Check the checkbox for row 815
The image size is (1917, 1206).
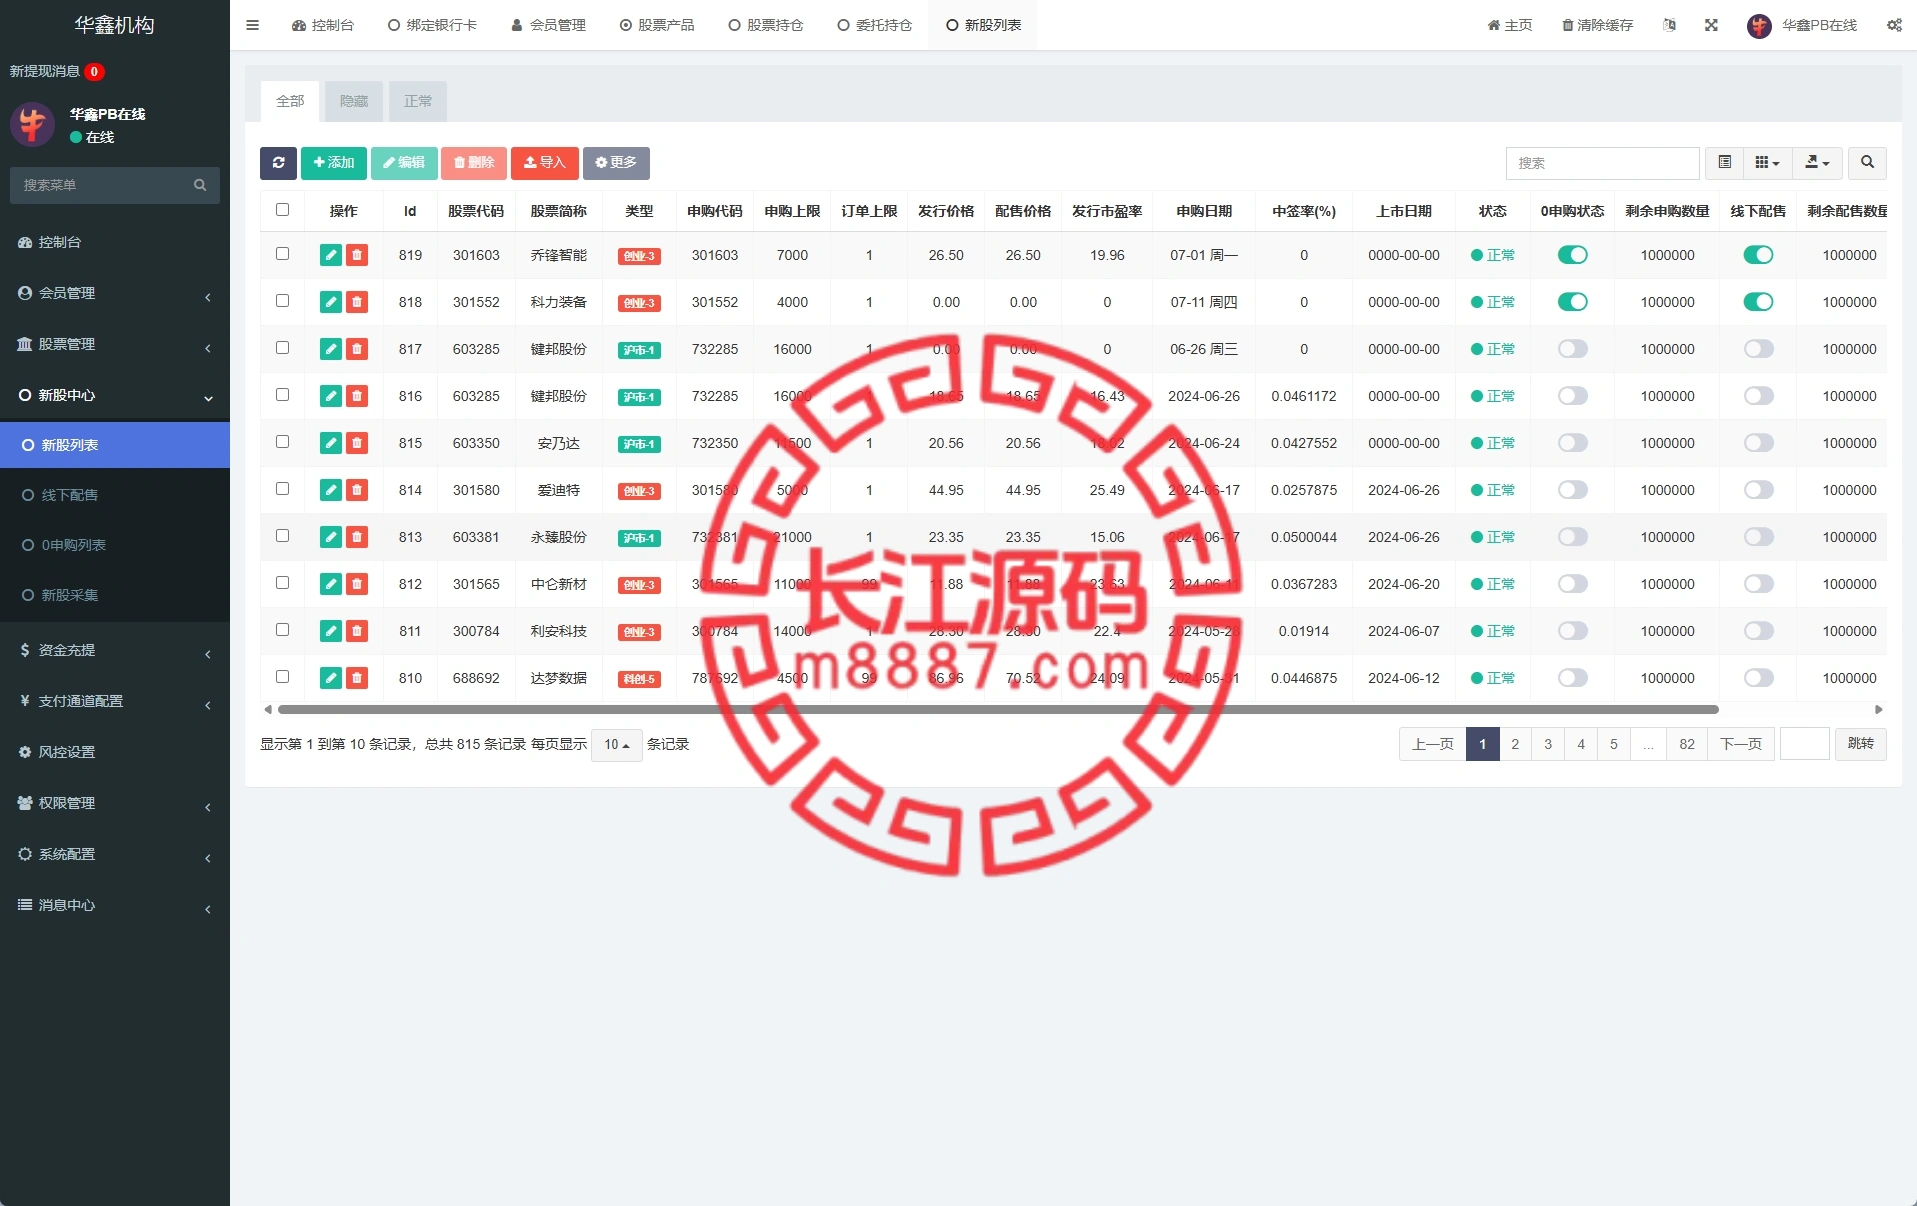pos(282,442)
